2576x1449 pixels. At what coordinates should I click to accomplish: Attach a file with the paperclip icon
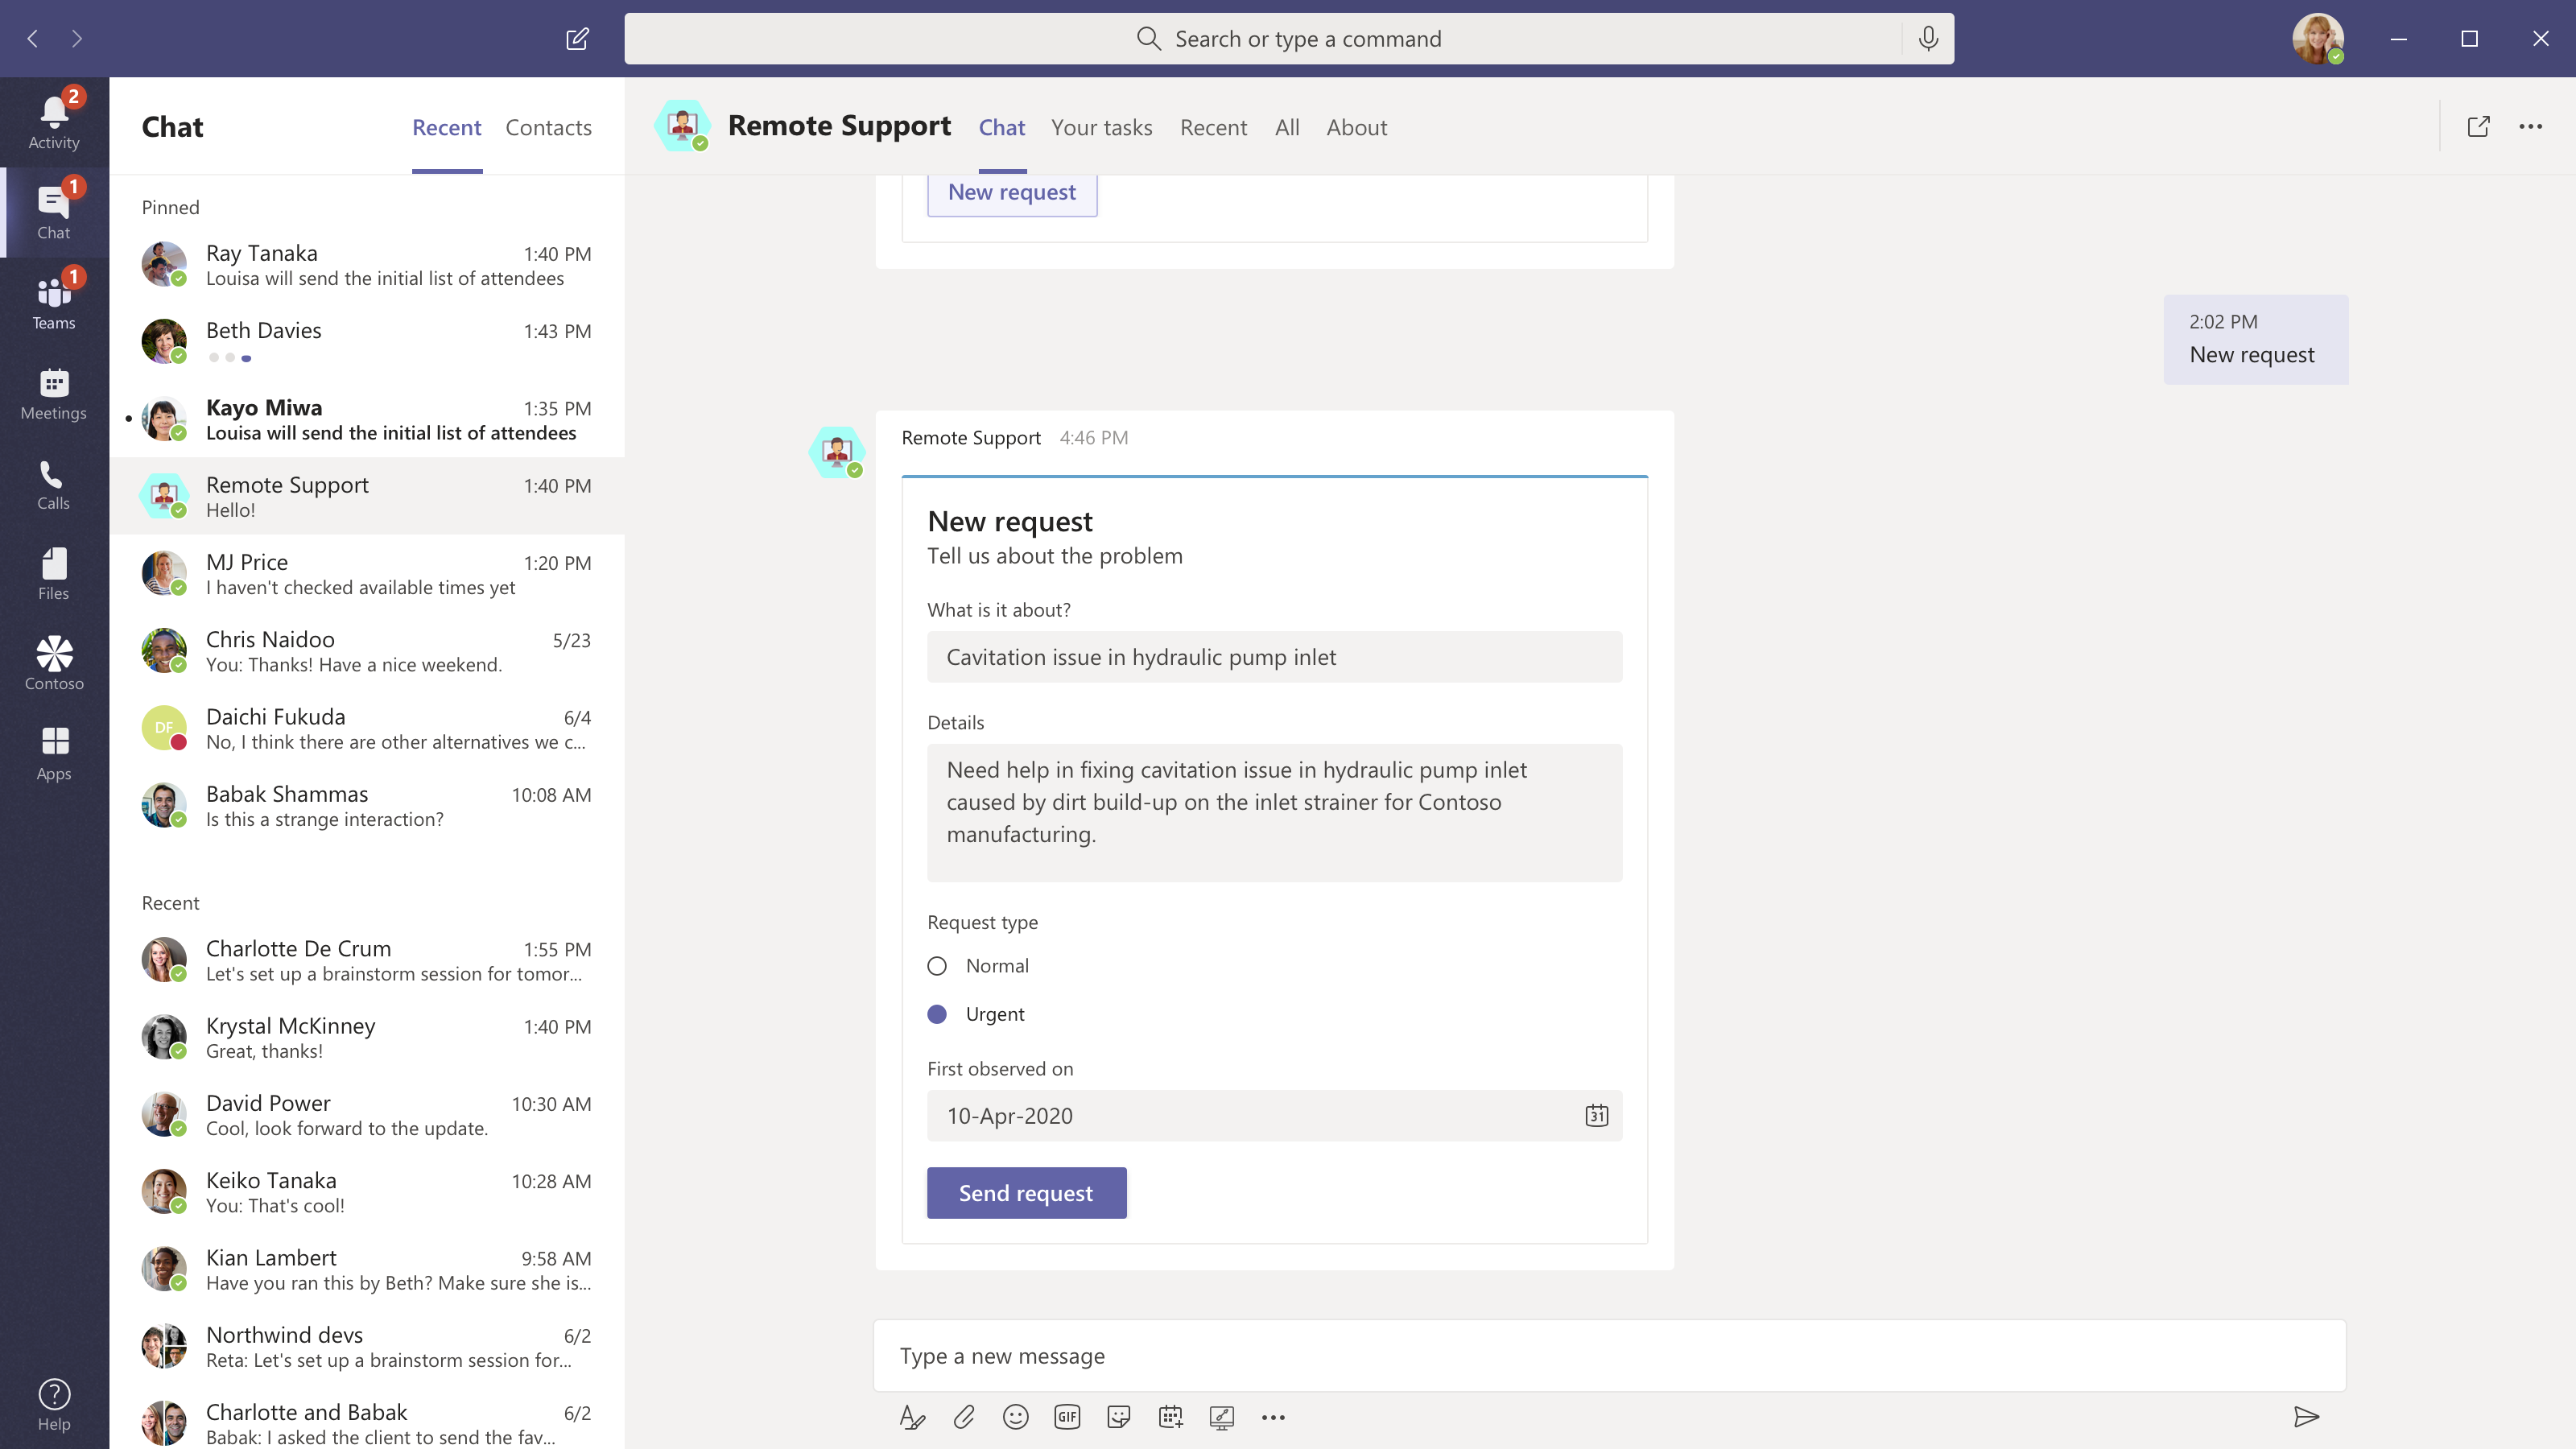tap(963, 1417)
